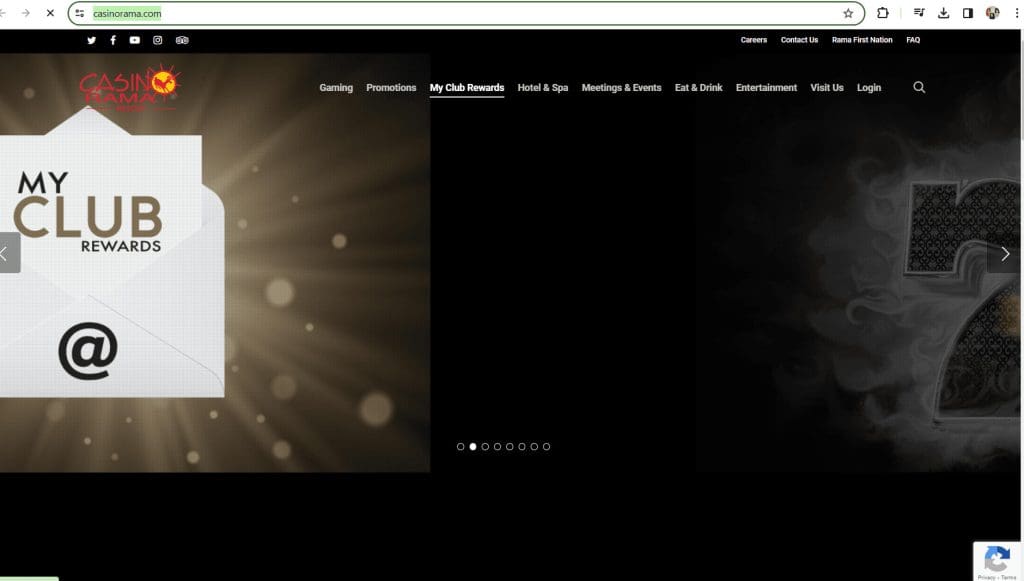The width and height of the screenshot is (1024, 581).
Task: Click the address bar showing casinorama.com
Action: [x=450, y=13]
